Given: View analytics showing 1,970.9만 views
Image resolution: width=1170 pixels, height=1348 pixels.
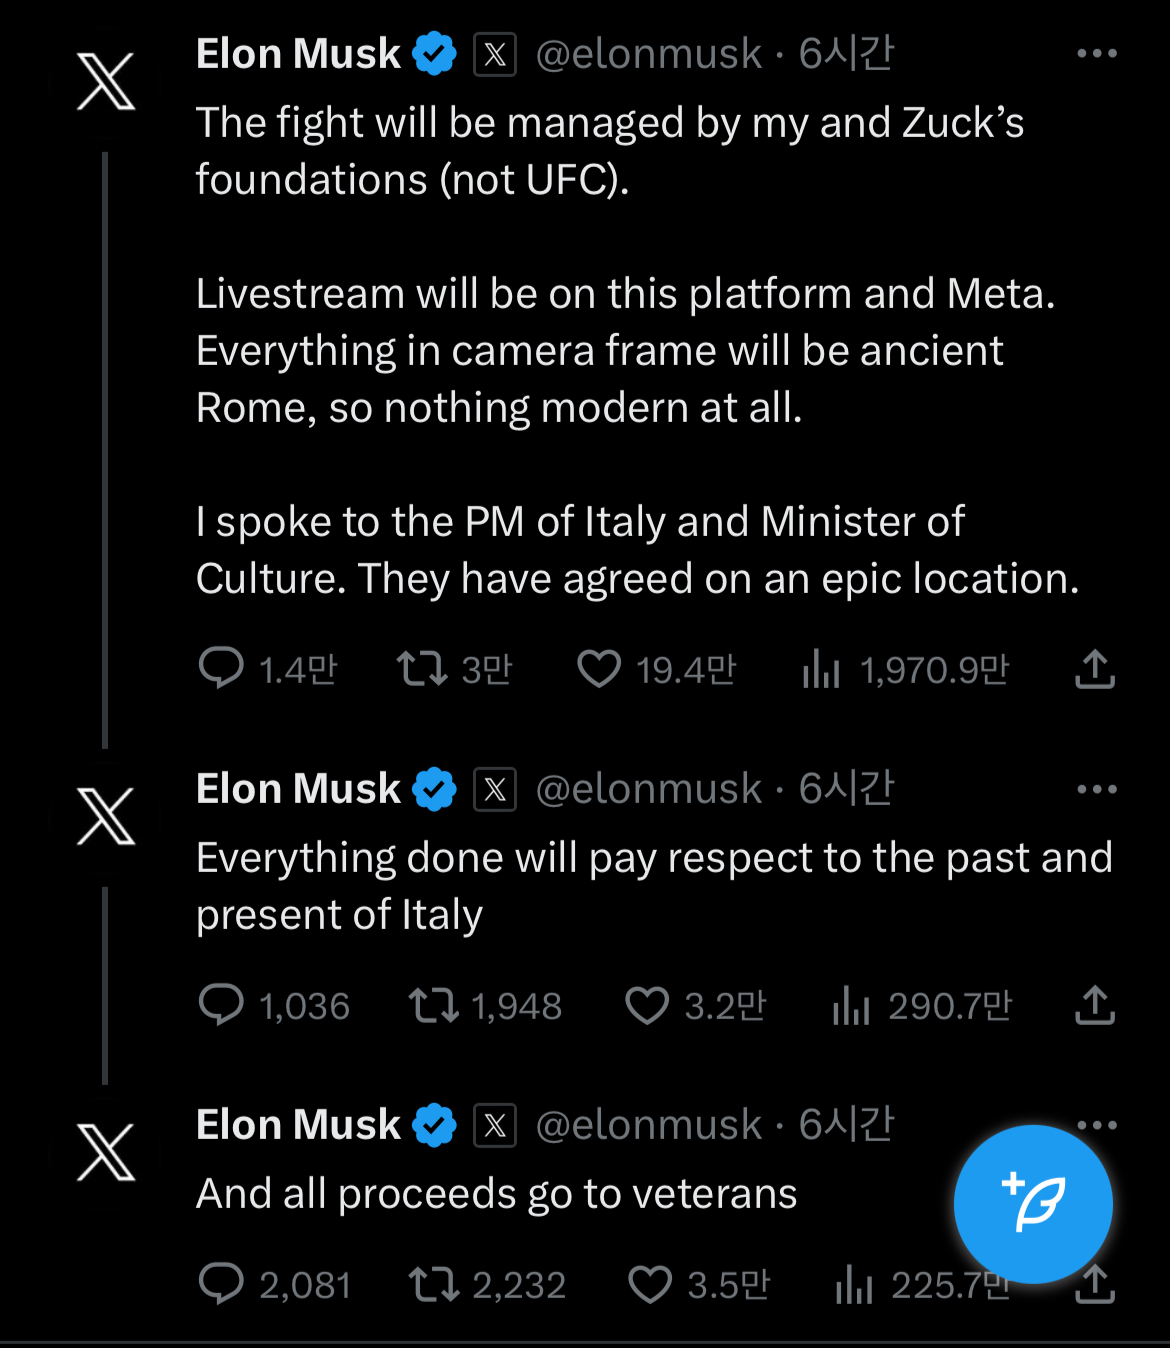Looking at the screenshot, I should (821, 668).
